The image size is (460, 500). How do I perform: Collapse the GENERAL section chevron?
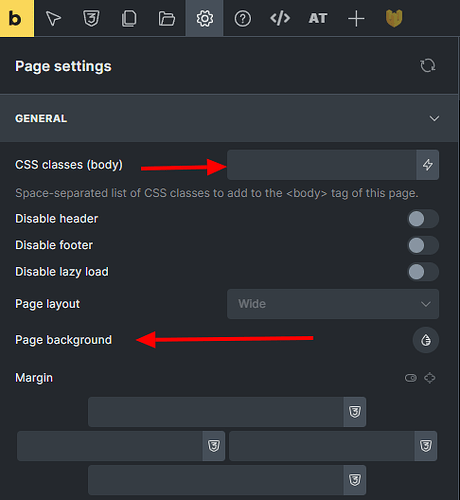tap(434, 118)
